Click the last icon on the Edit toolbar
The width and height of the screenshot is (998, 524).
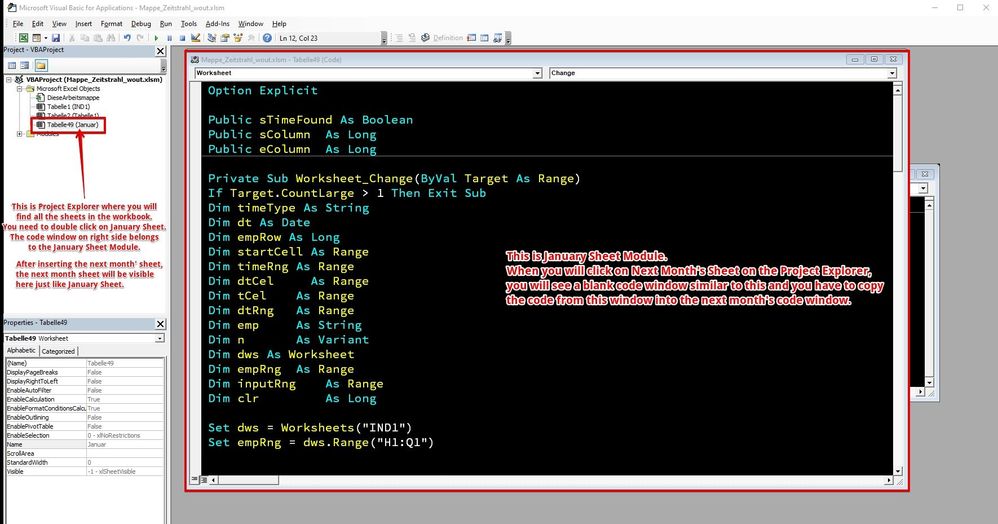click(498, 38)
